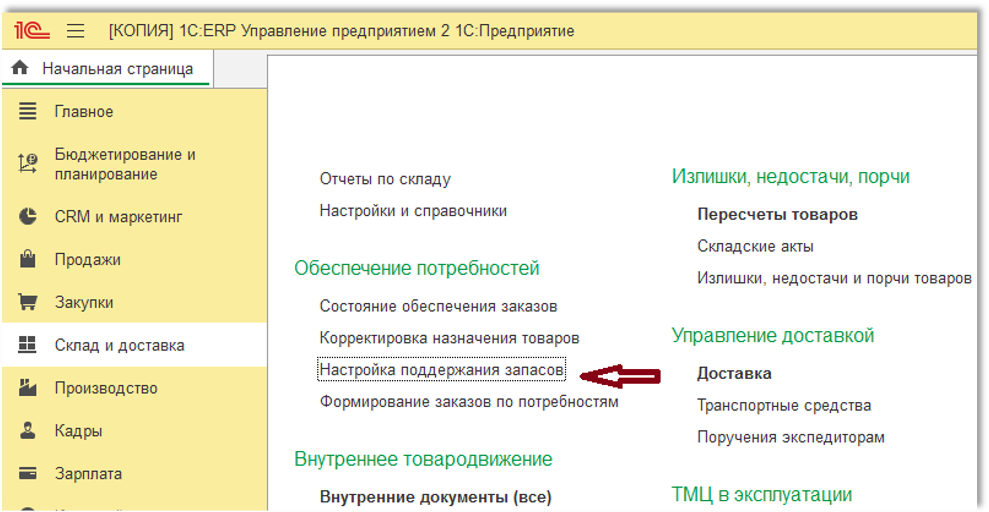Open CRM и маркетинг section
Image resolution: width=989 pixels, height=512 pixels.
(x=119, y=218)
